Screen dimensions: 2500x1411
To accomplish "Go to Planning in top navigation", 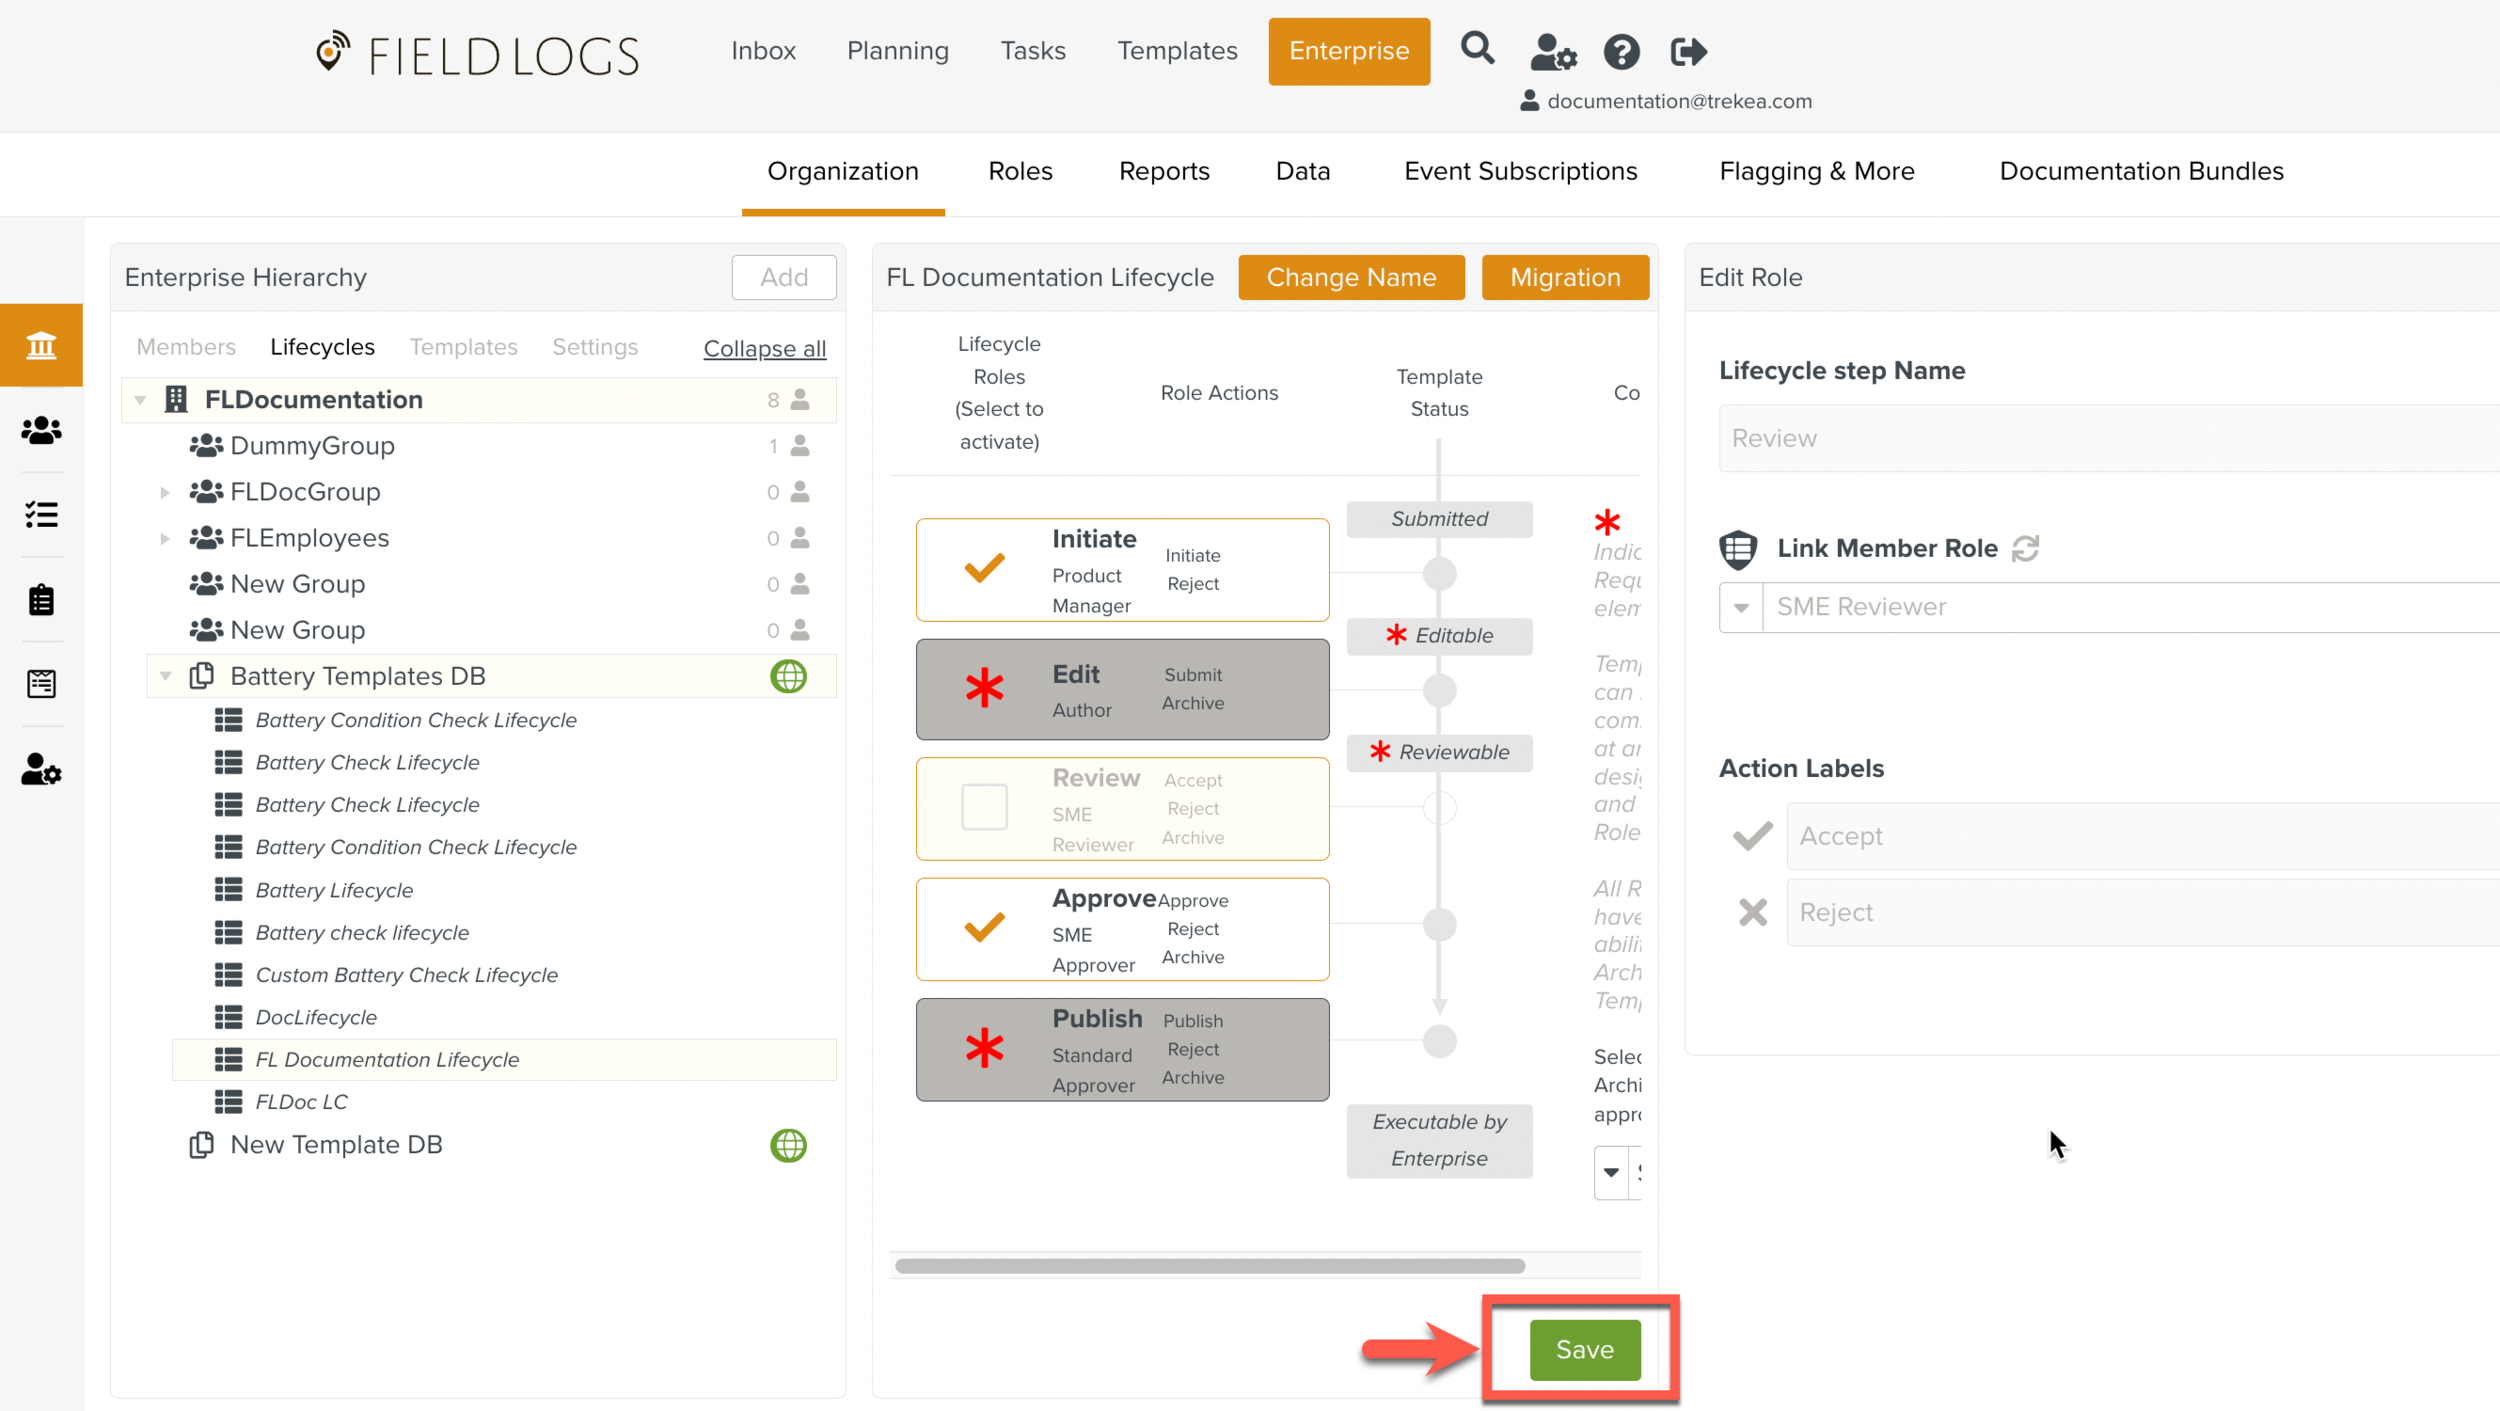I will [897, 51].
